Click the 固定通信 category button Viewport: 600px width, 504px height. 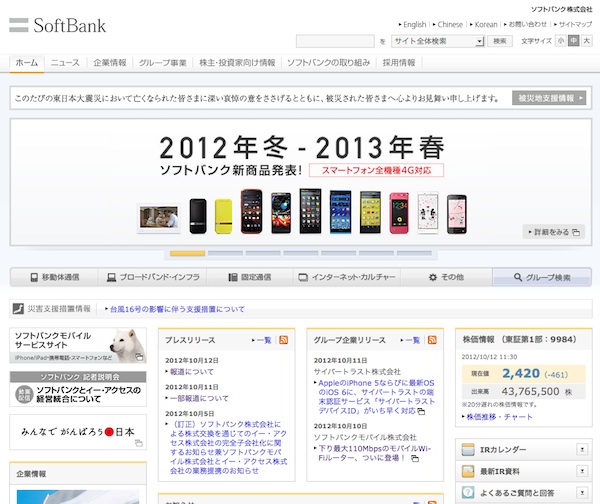(250, 277)
